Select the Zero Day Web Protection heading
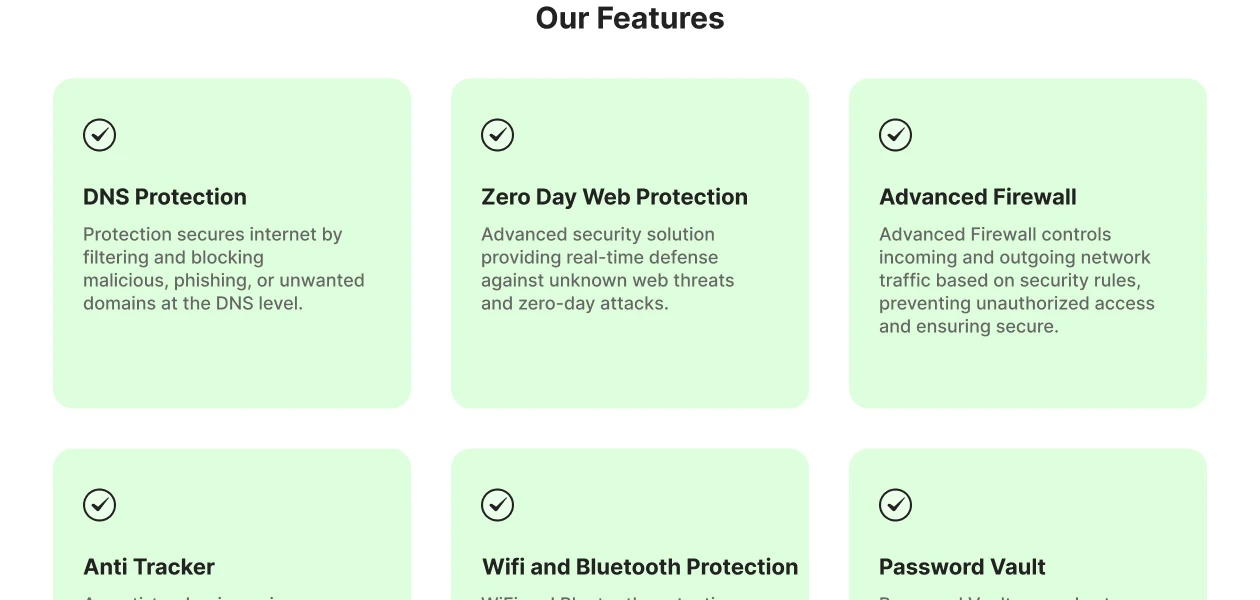The width and height of the screenshot is (1260, 600). pyautogui.click(x=614, y=197)
